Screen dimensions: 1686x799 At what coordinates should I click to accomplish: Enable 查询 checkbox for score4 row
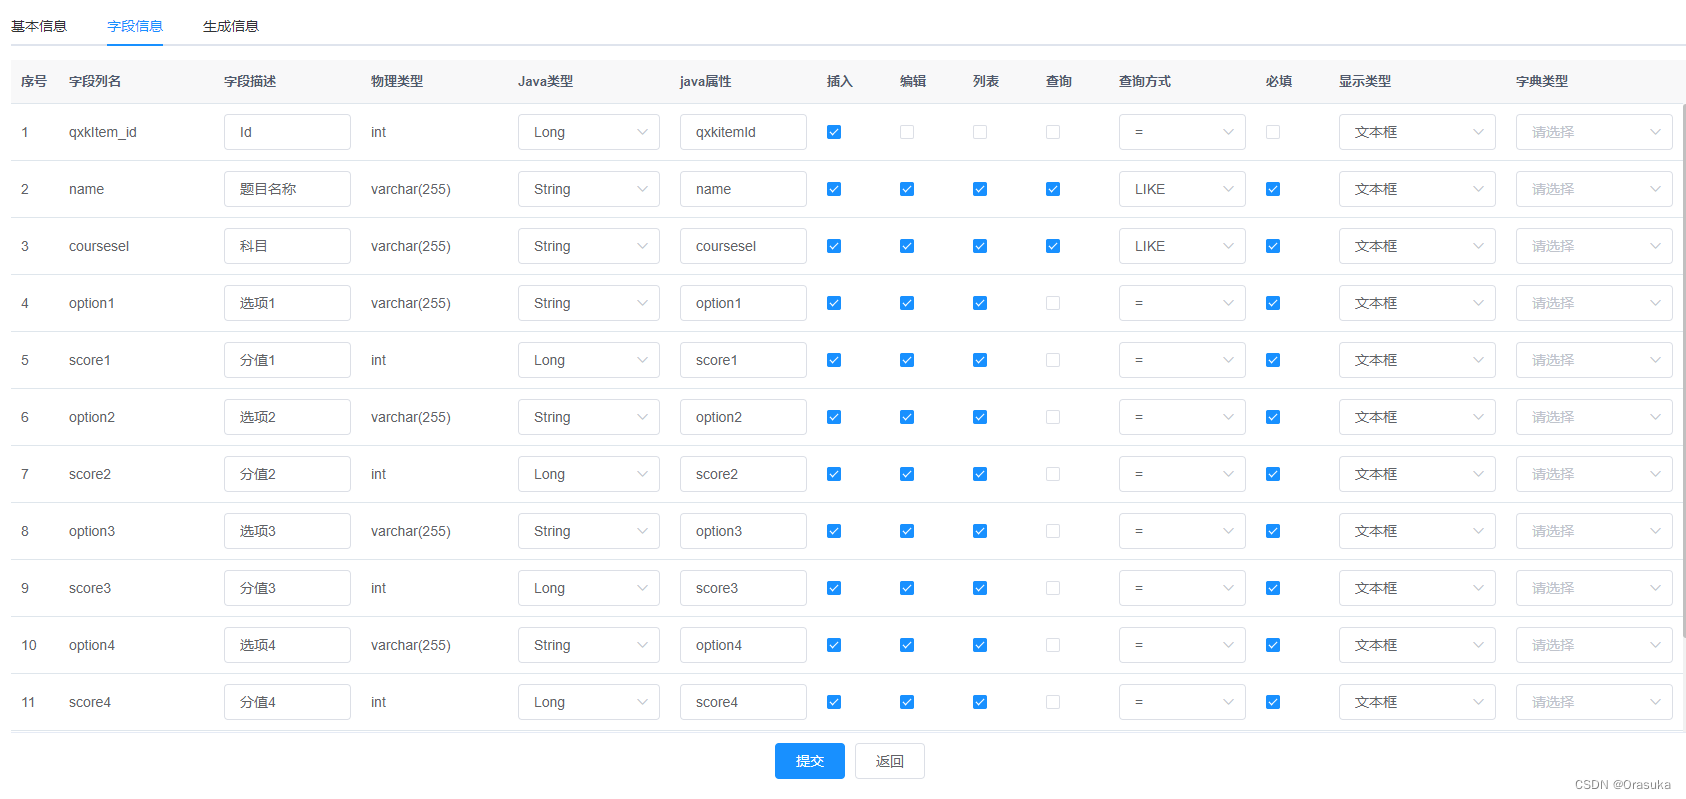(x=1053, y=702)
